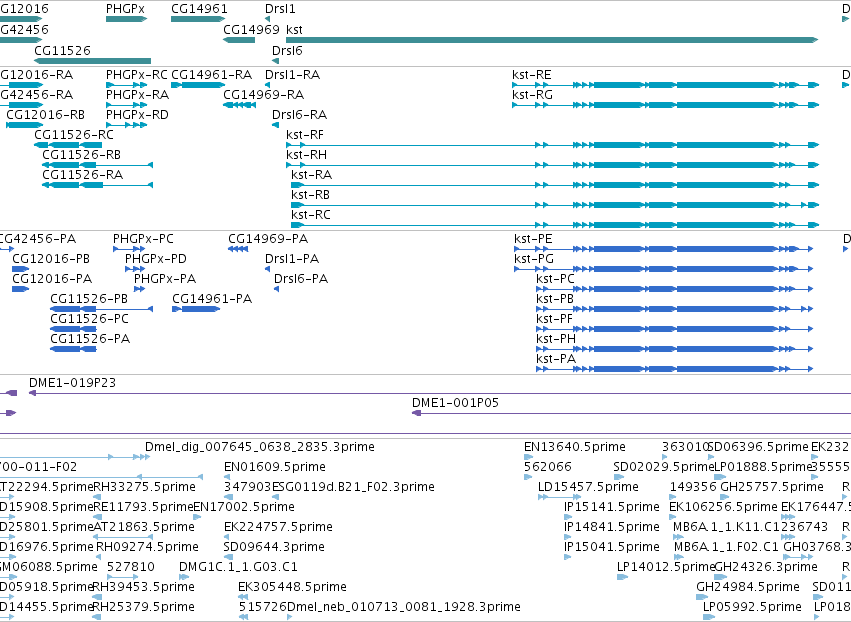Select the IP15141.5prime EST label

(612, 507)
